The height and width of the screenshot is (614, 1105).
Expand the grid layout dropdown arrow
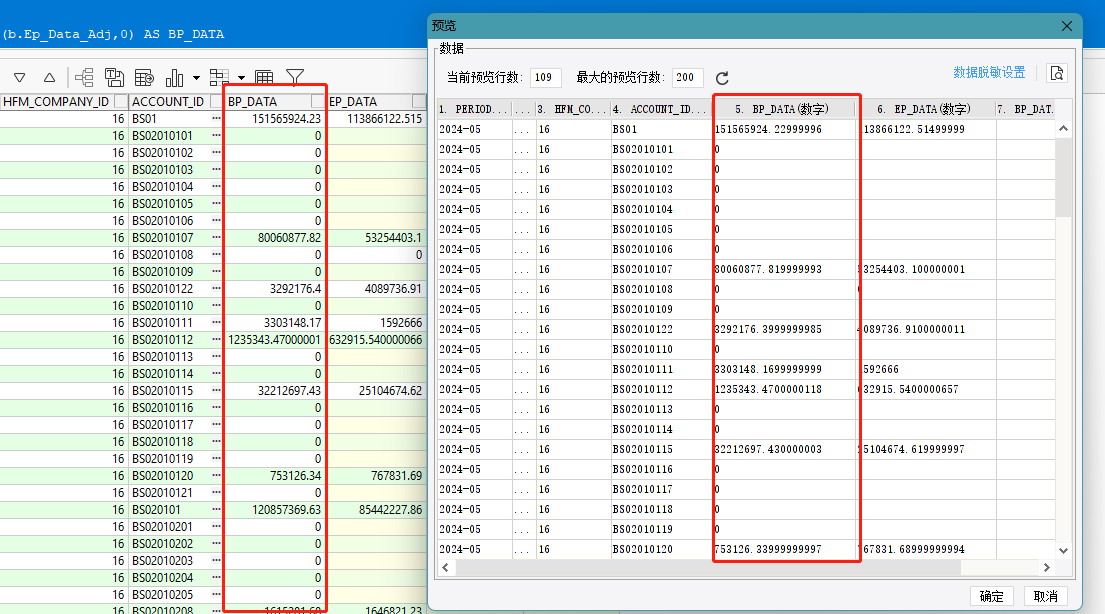pyautogui.click(x=241, y=78)
